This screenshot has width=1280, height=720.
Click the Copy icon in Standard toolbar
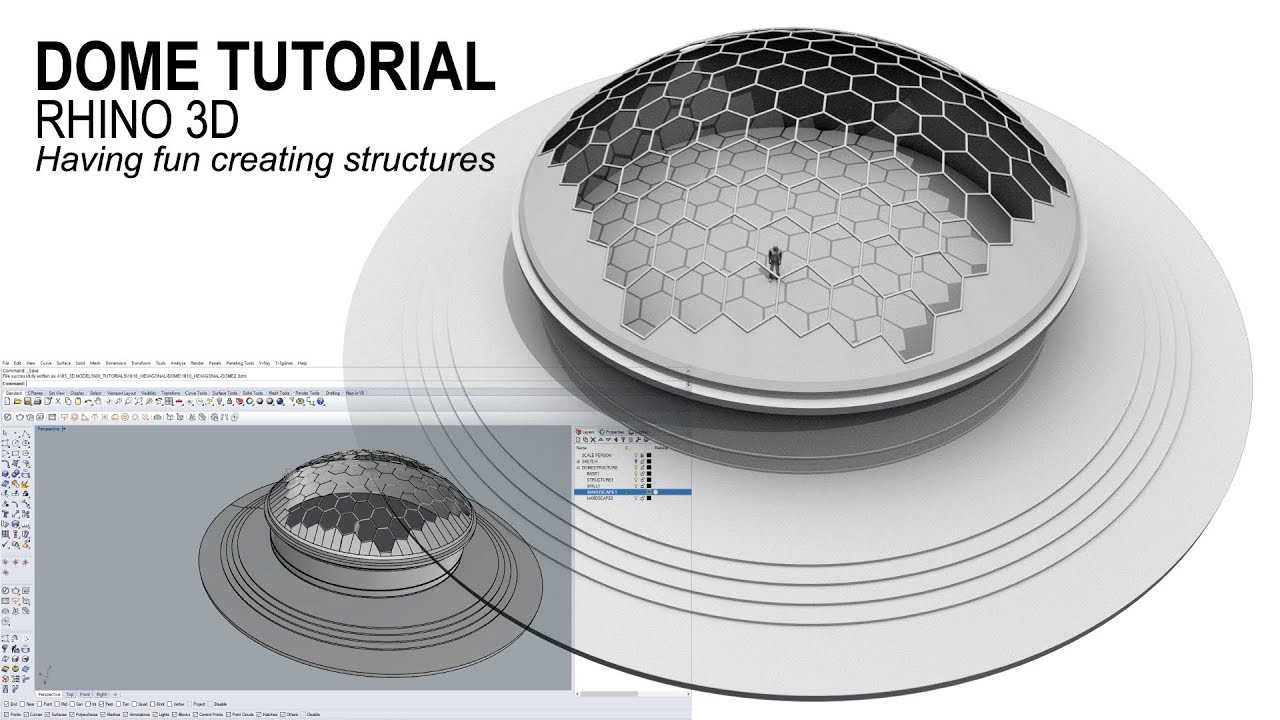click(x=68, y=401)
